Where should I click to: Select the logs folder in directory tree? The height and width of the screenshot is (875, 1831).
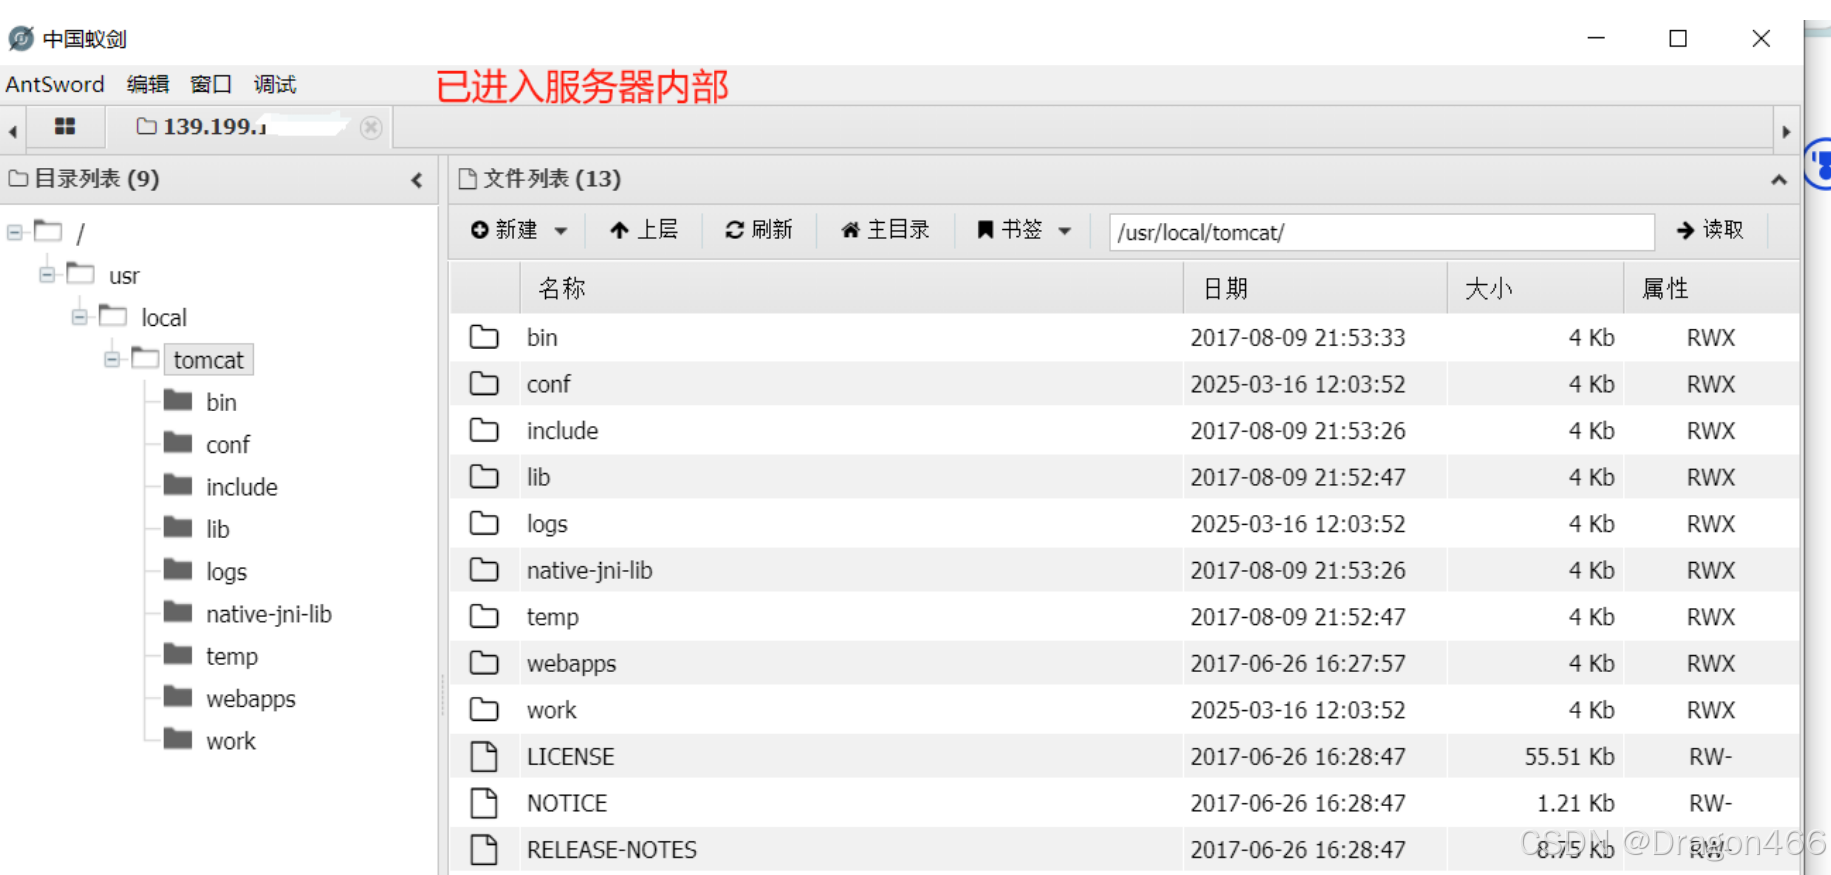click(x=226, y=572)
